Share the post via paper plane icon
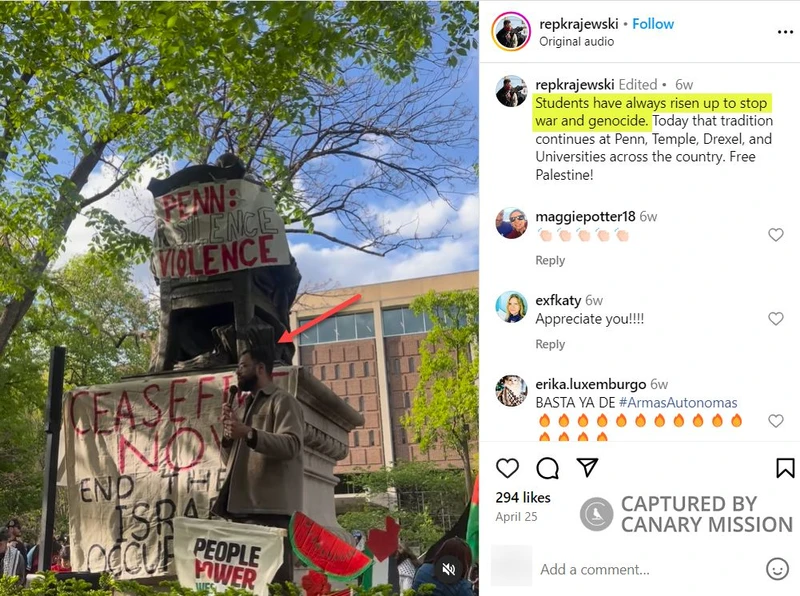Viewport: 800px width, 596px height. (587, 467)
